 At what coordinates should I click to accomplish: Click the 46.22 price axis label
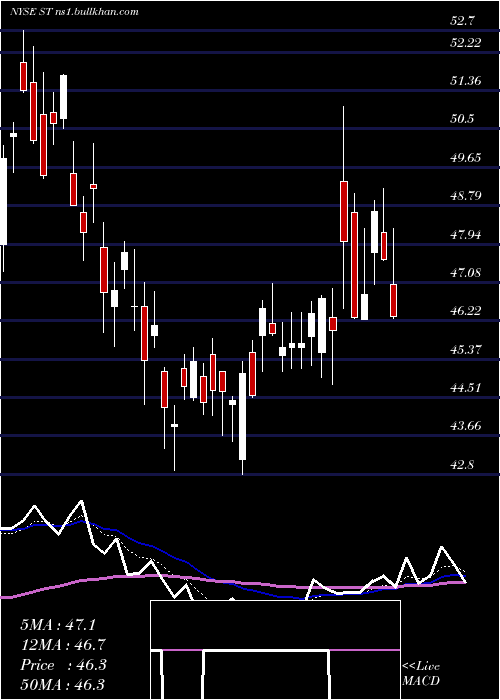pyautogui.click(x=465, y=311)
